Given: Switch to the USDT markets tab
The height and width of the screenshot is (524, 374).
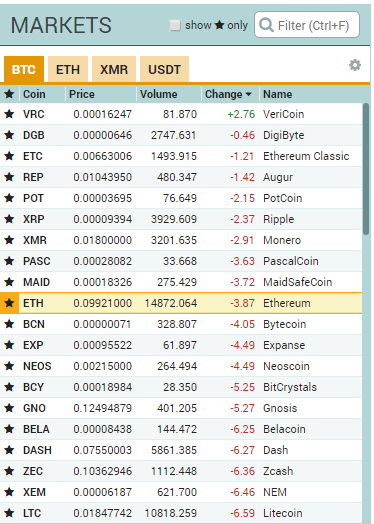Looking at the screenshot, I should (x=164, y=70).
